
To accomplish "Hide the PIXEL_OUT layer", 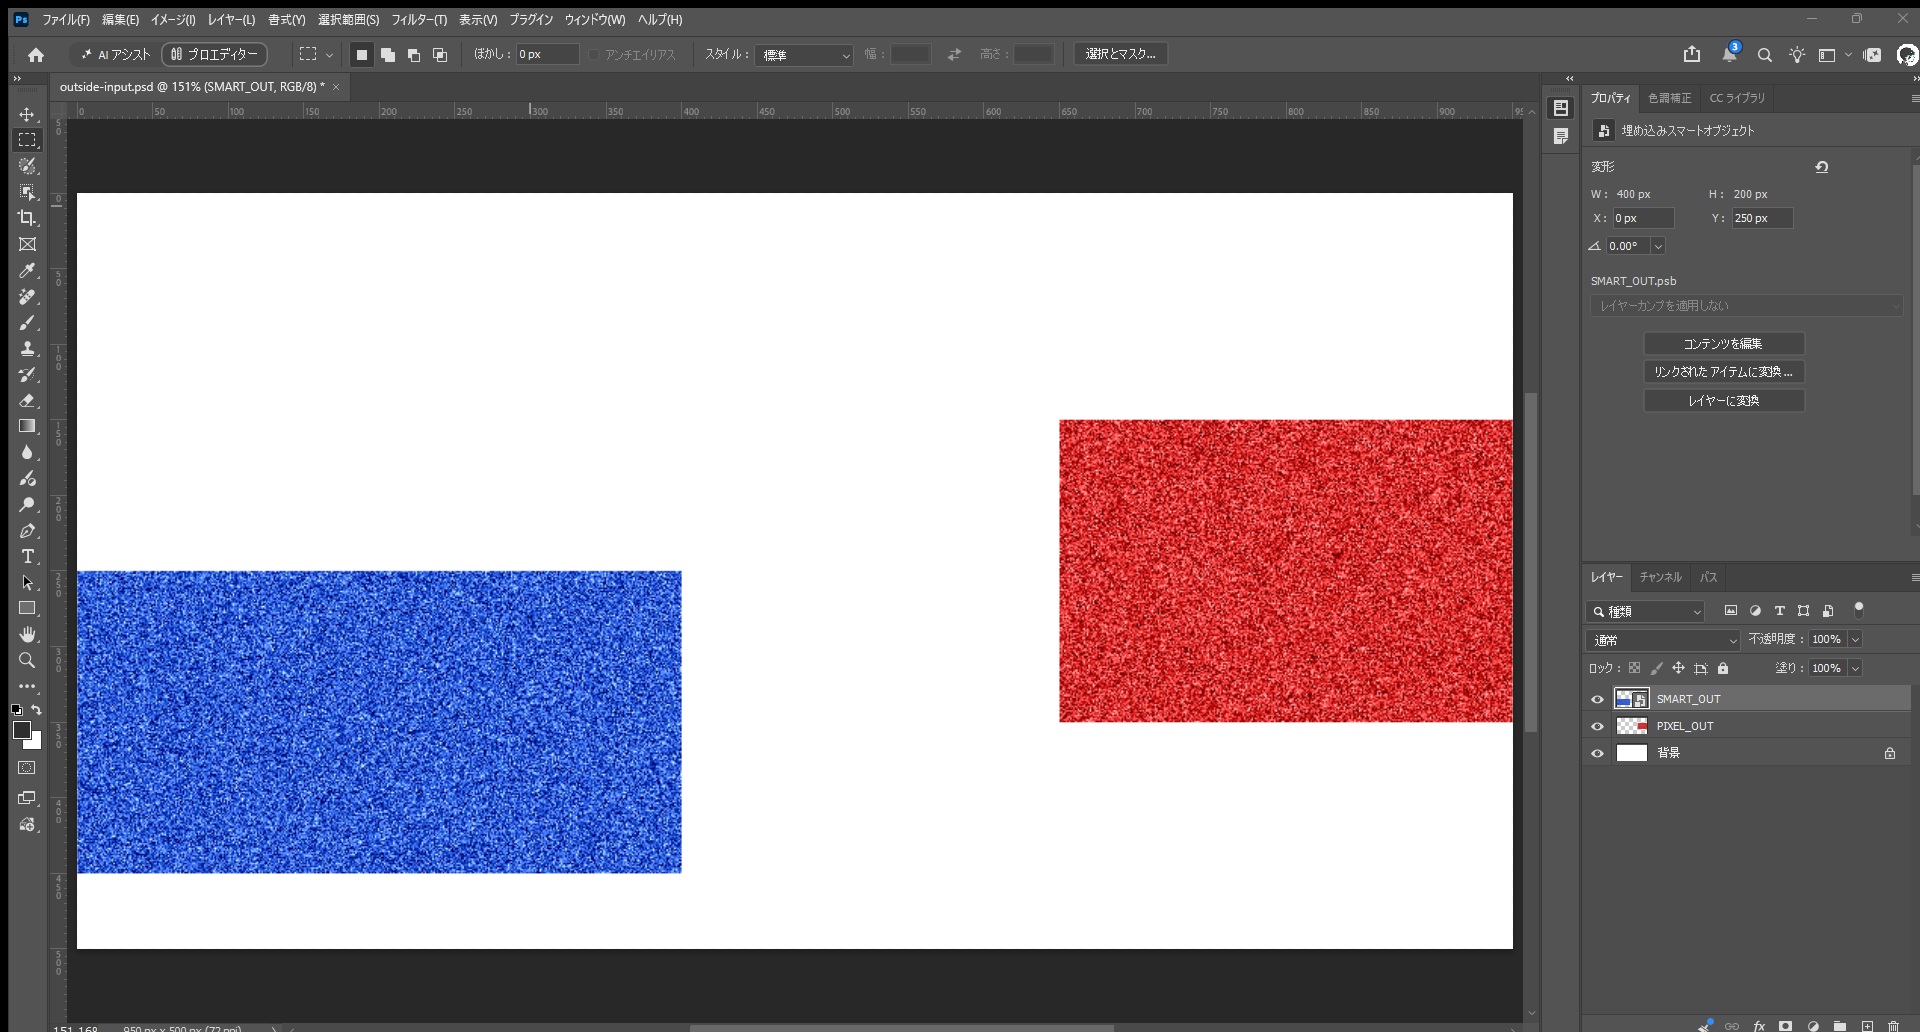I will point(1597,726).
